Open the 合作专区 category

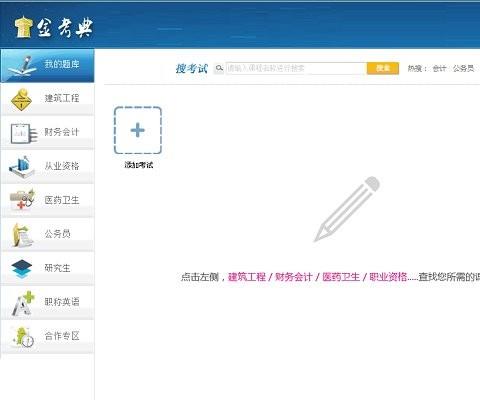pyautogui.click(x=47, y=337)
